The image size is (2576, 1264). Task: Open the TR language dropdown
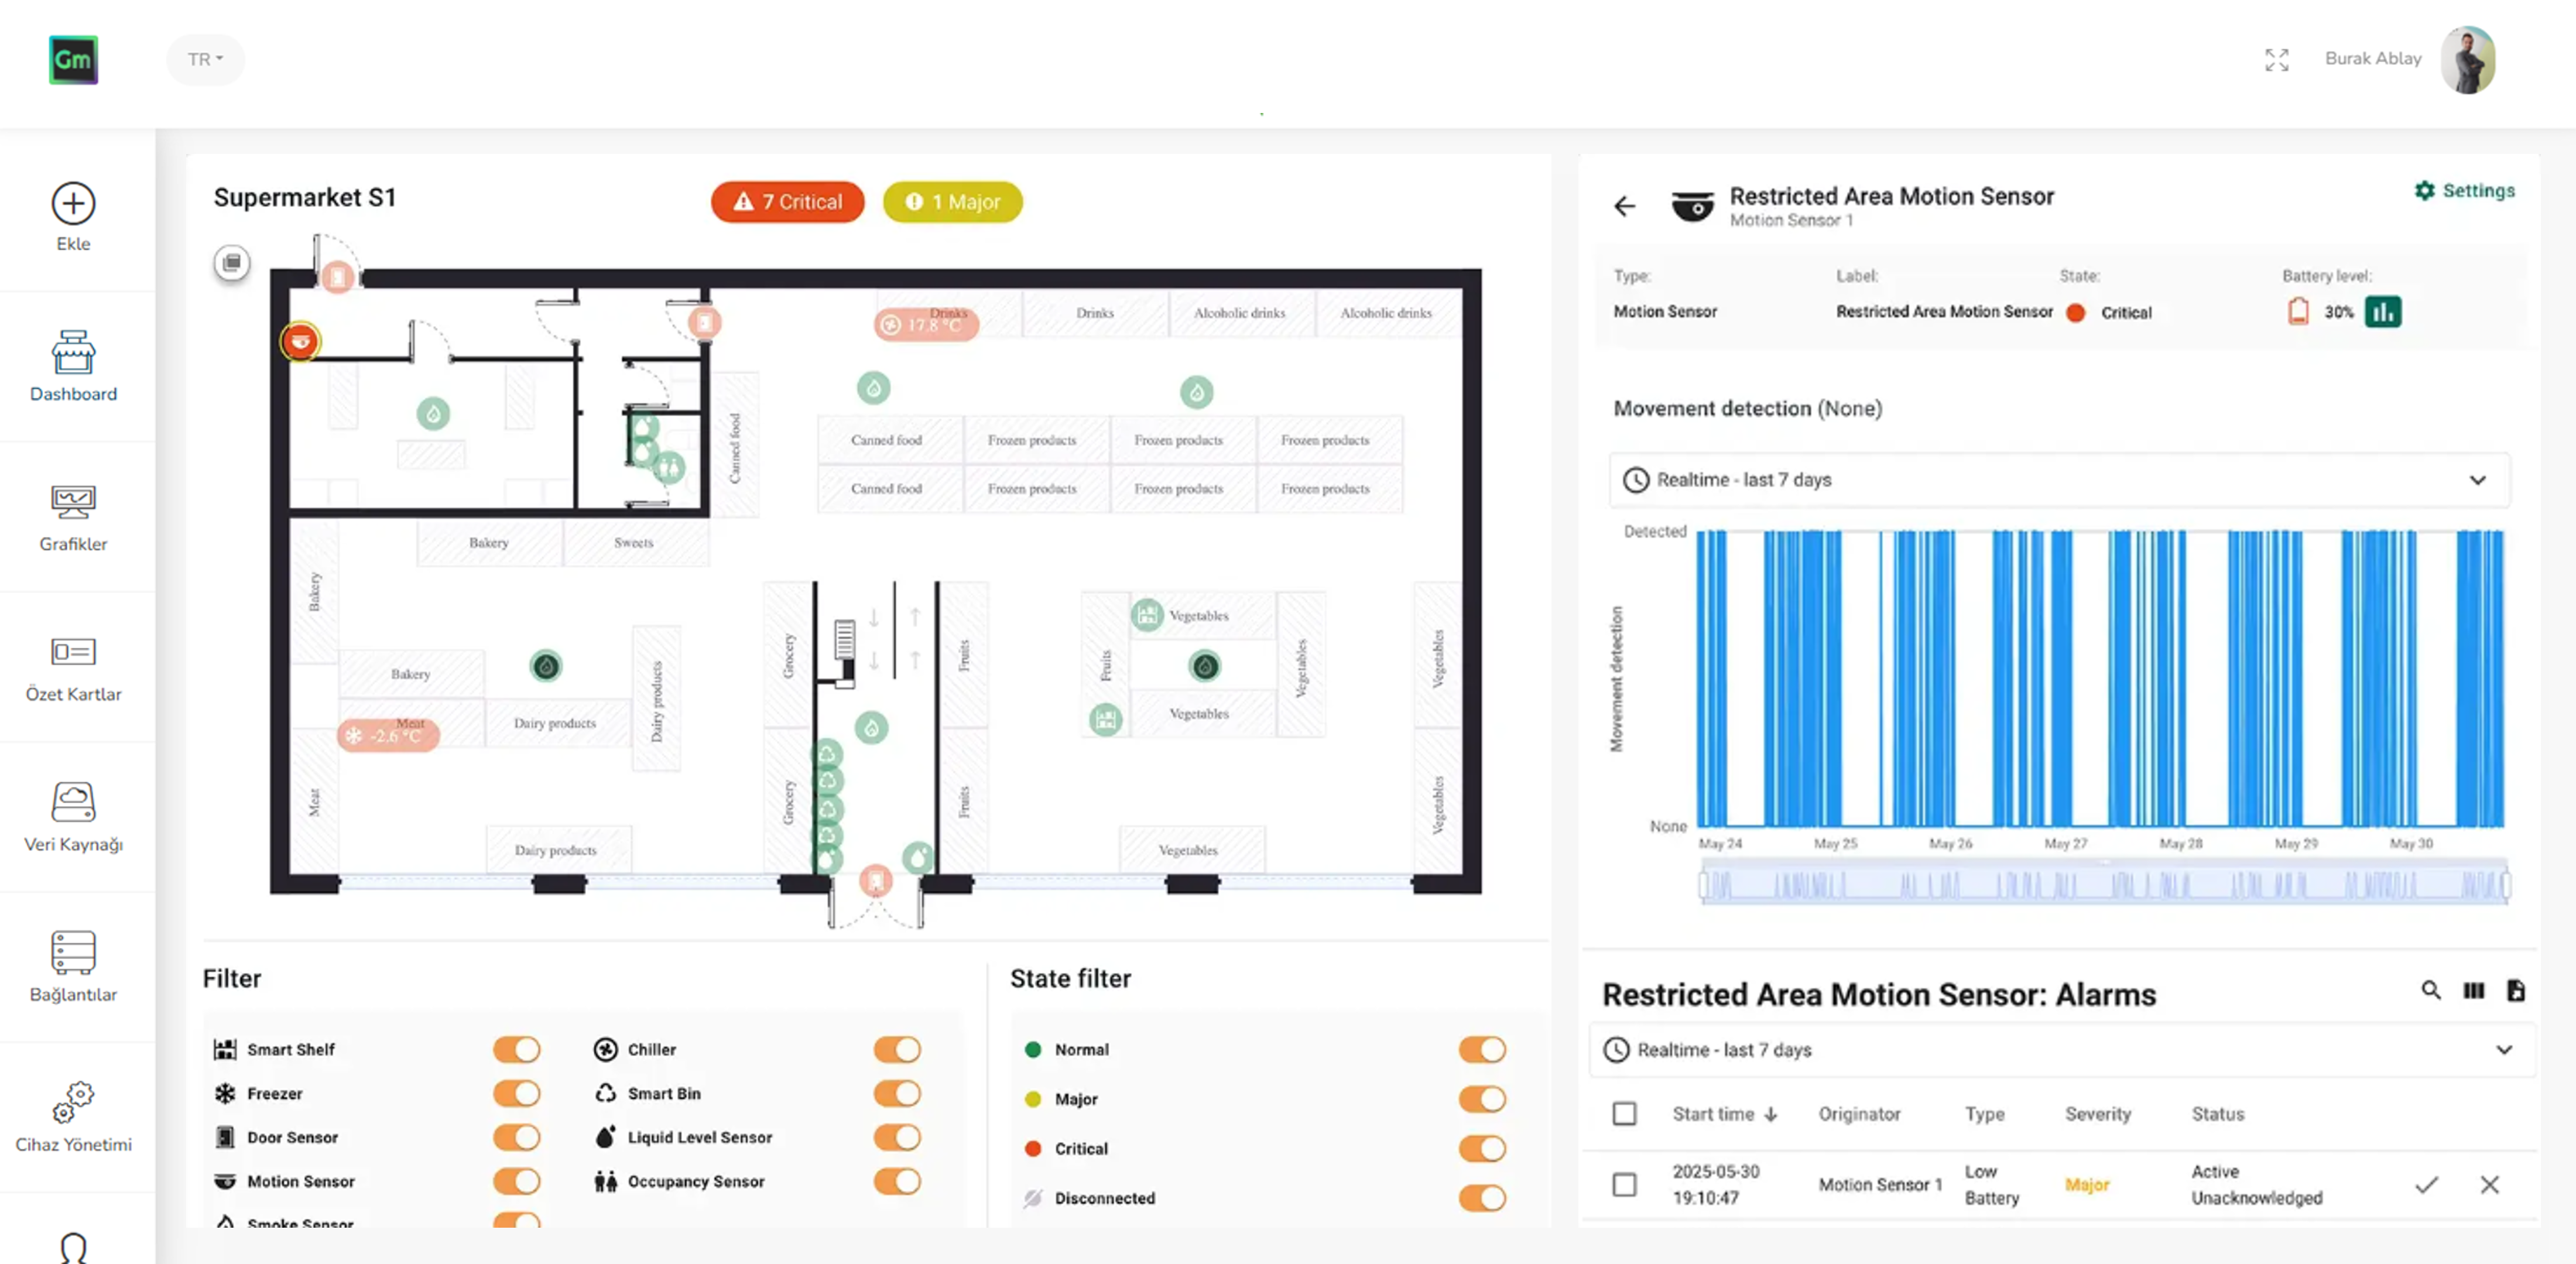205,59
